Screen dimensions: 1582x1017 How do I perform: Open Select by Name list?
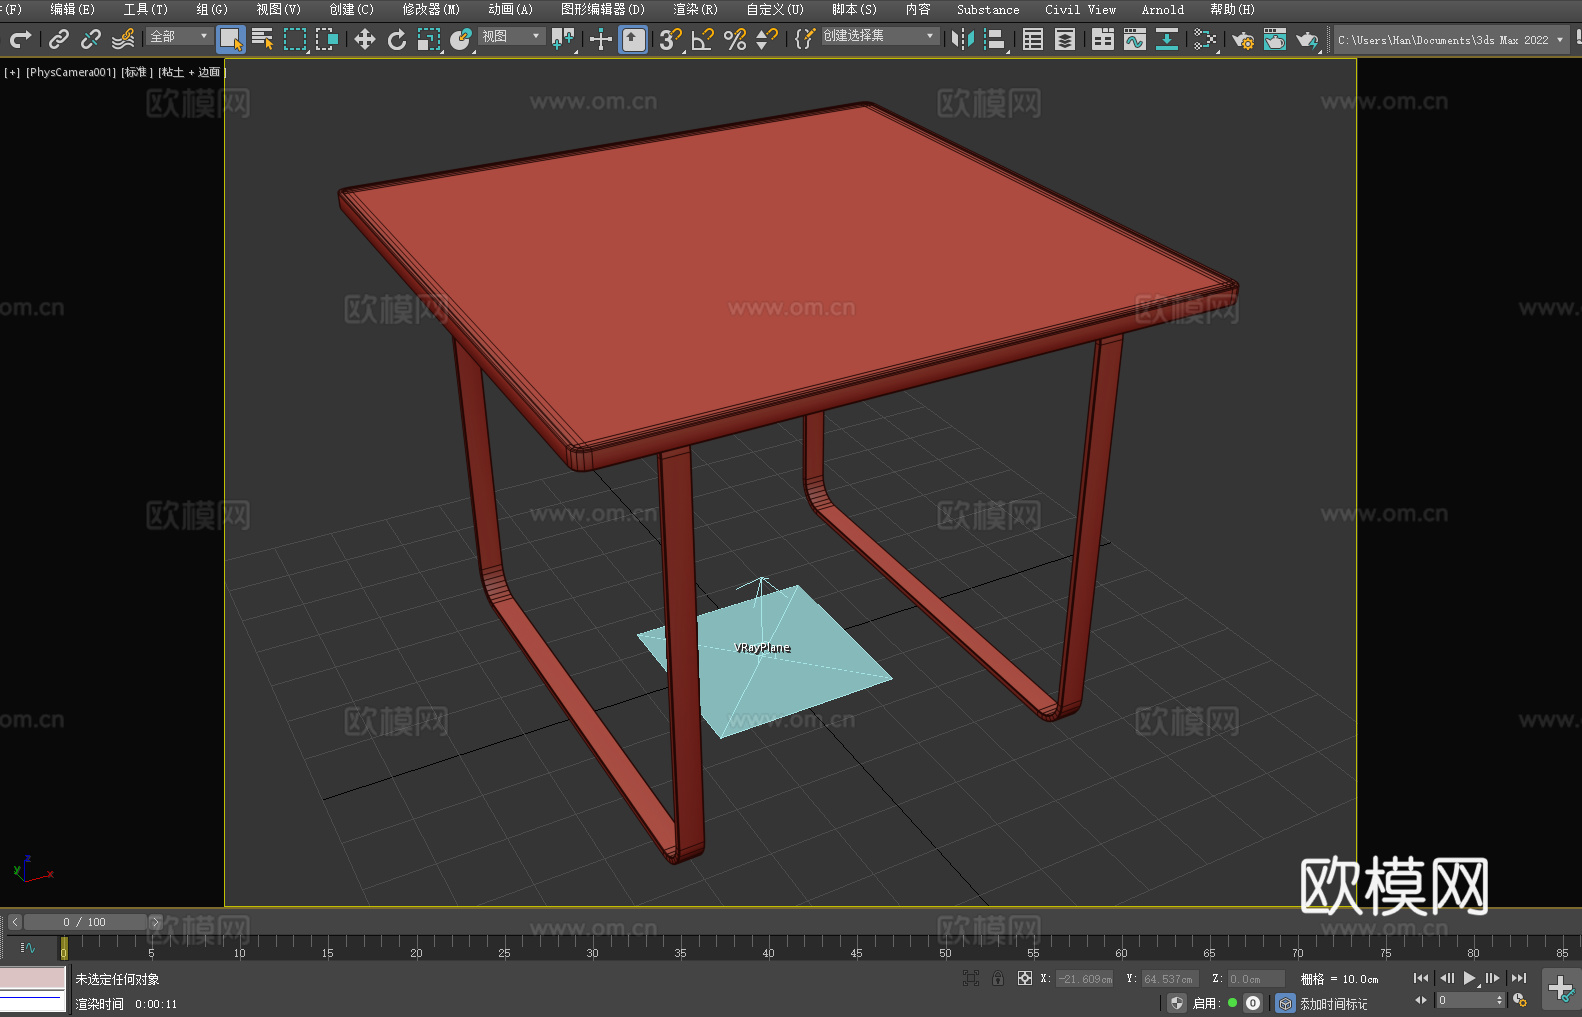[263, 39]
